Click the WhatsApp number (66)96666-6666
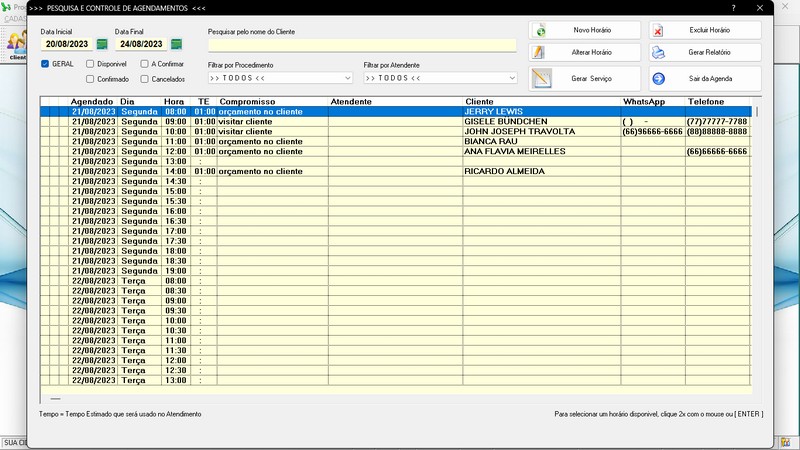 click(x=653, y=132)
